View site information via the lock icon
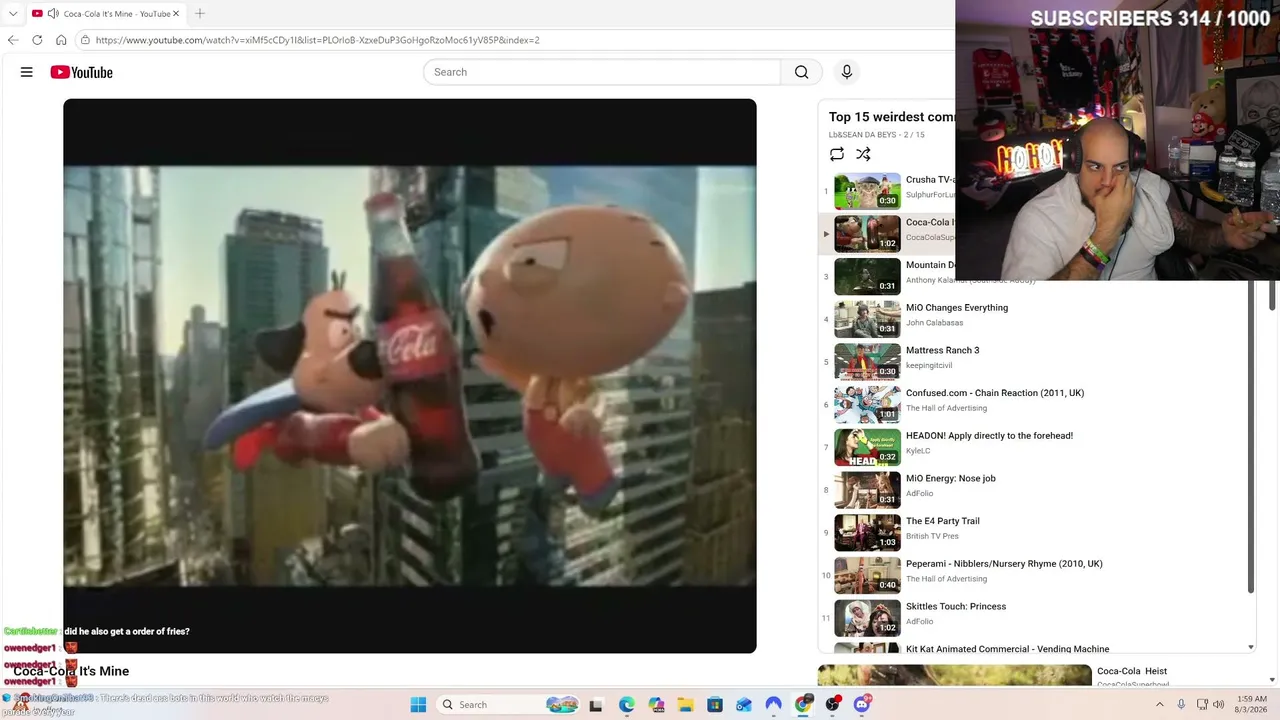 coord(86,40)
